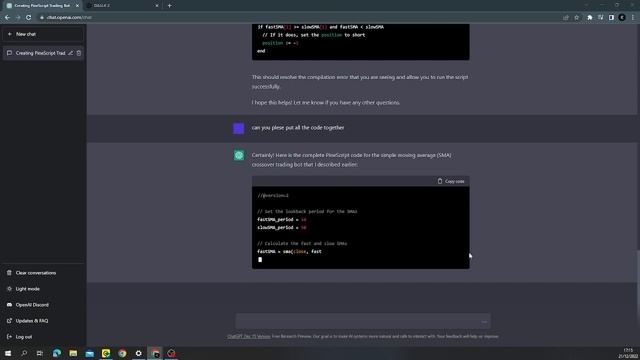The height and width of the screenshot is (360, 640).
Task: Open Task View on the taskbar
Action: tap(40, 353)
